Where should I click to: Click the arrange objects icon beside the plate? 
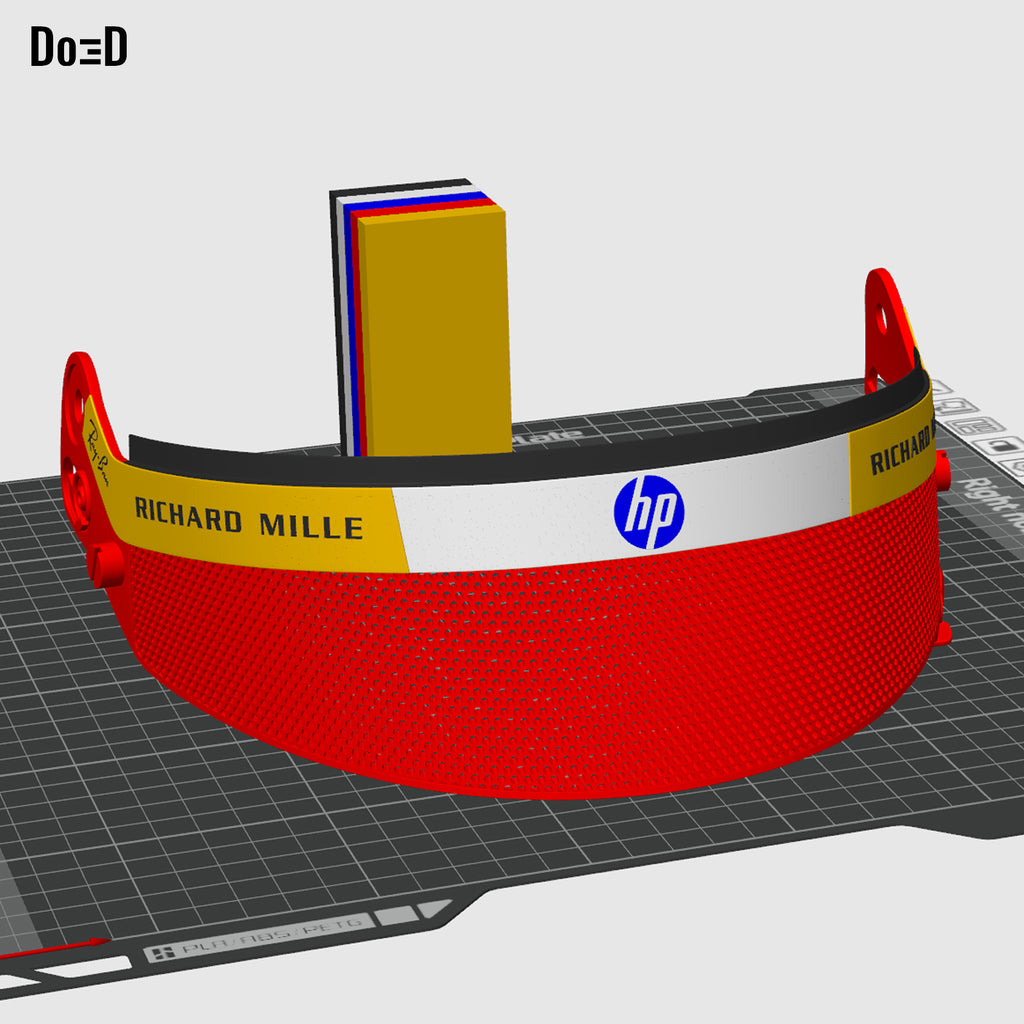(x=976, y=426)
